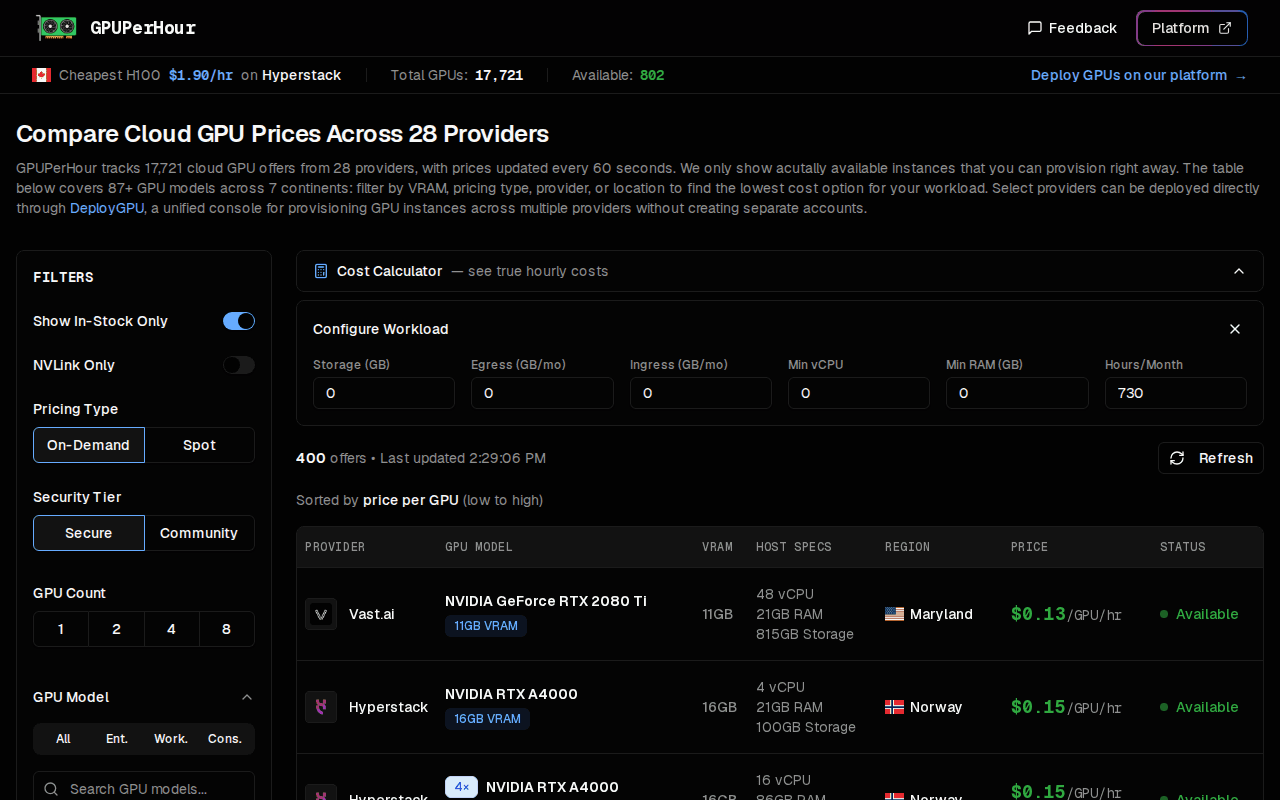Image resolution: width=1280 pixels, height=800 pixels.
Task: Click the GPUPerHour GPU logo icon
Action: [x=56, y=28]
